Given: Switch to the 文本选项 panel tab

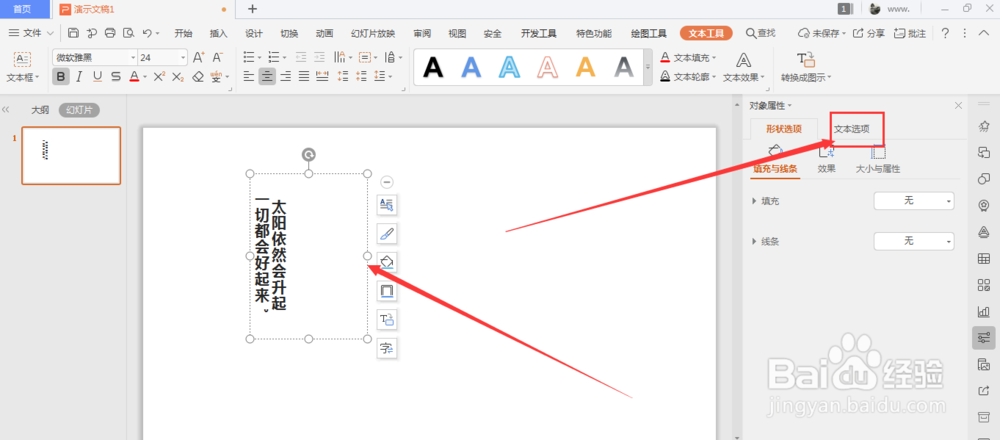Looking at the screenshot, I should coord(852,129).
